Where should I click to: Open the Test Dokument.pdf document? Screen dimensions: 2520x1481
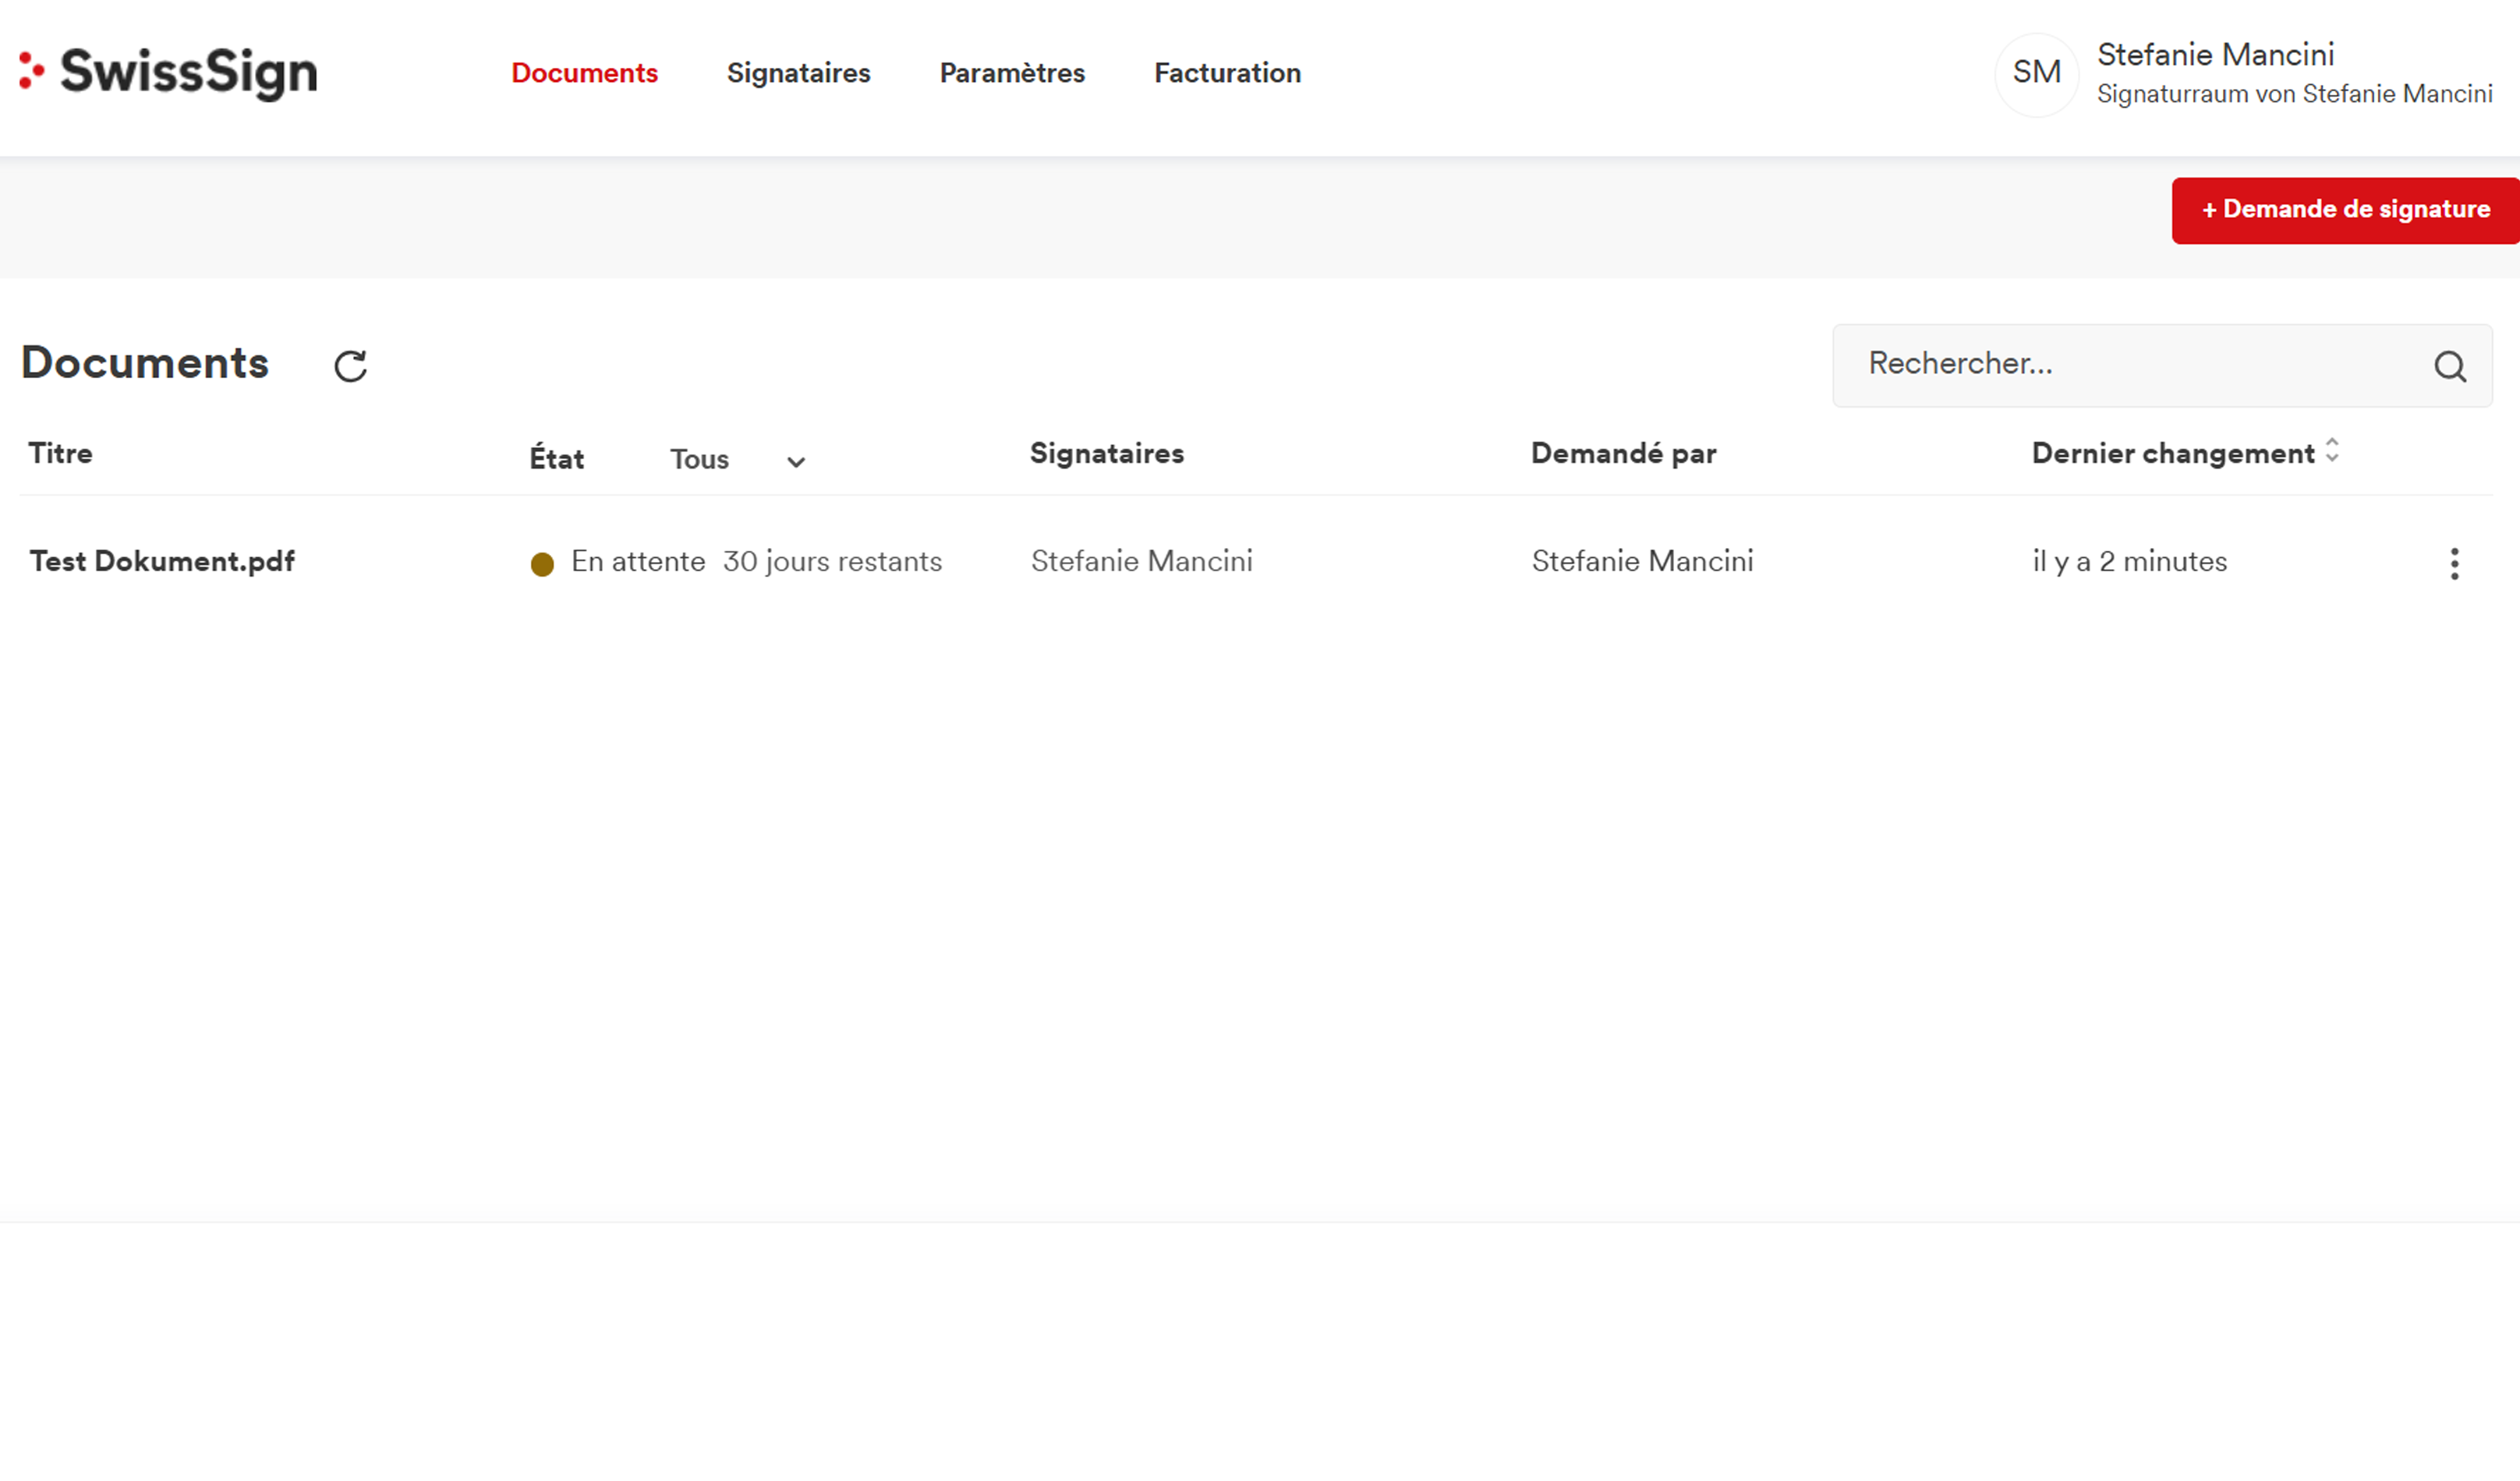tap(162, 561)
